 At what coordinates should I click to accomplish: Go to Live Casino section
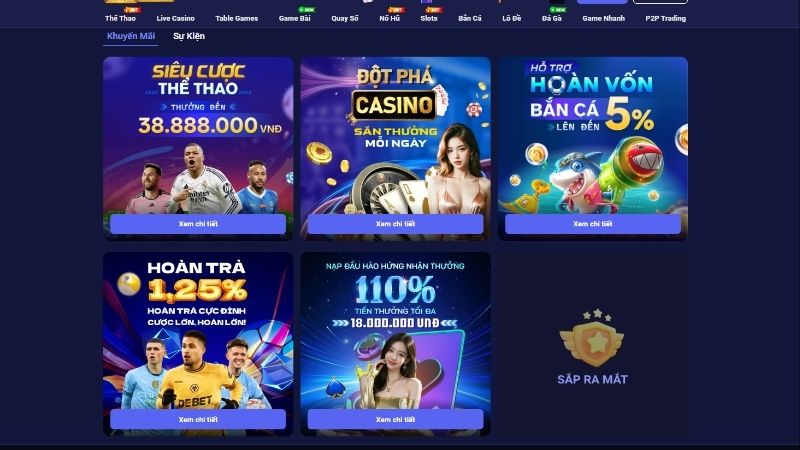(x=176, y=18)
